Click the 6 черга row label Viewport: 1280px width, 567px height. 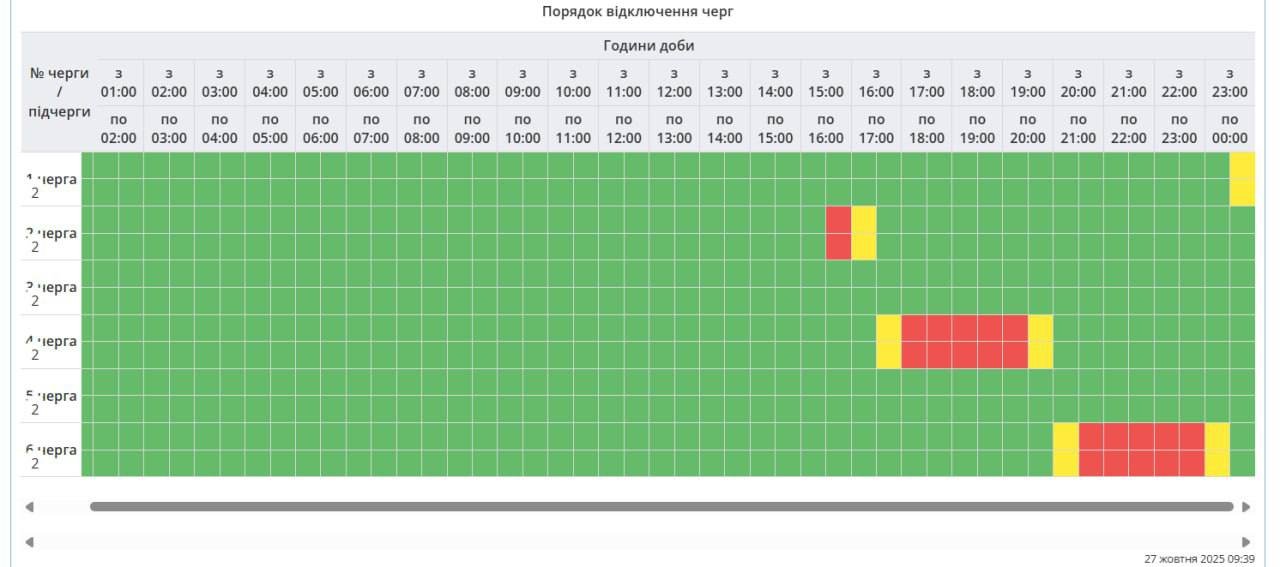coord(52,451)
